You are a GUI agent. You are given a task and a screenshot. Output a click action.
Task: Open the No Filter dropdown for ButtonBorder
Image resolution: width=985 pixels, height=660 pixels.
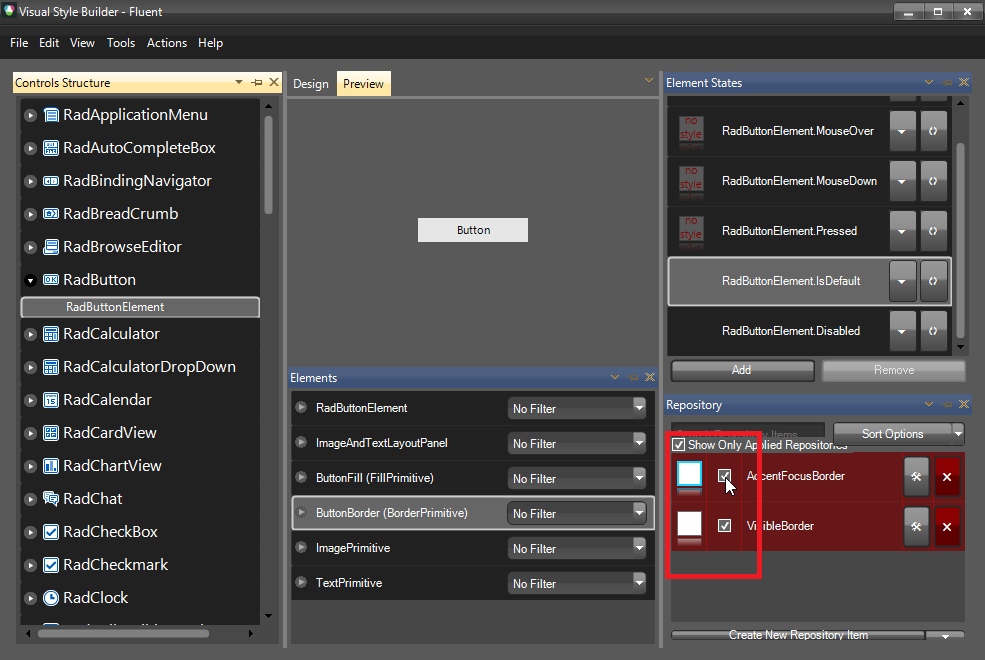coord(641,512)
